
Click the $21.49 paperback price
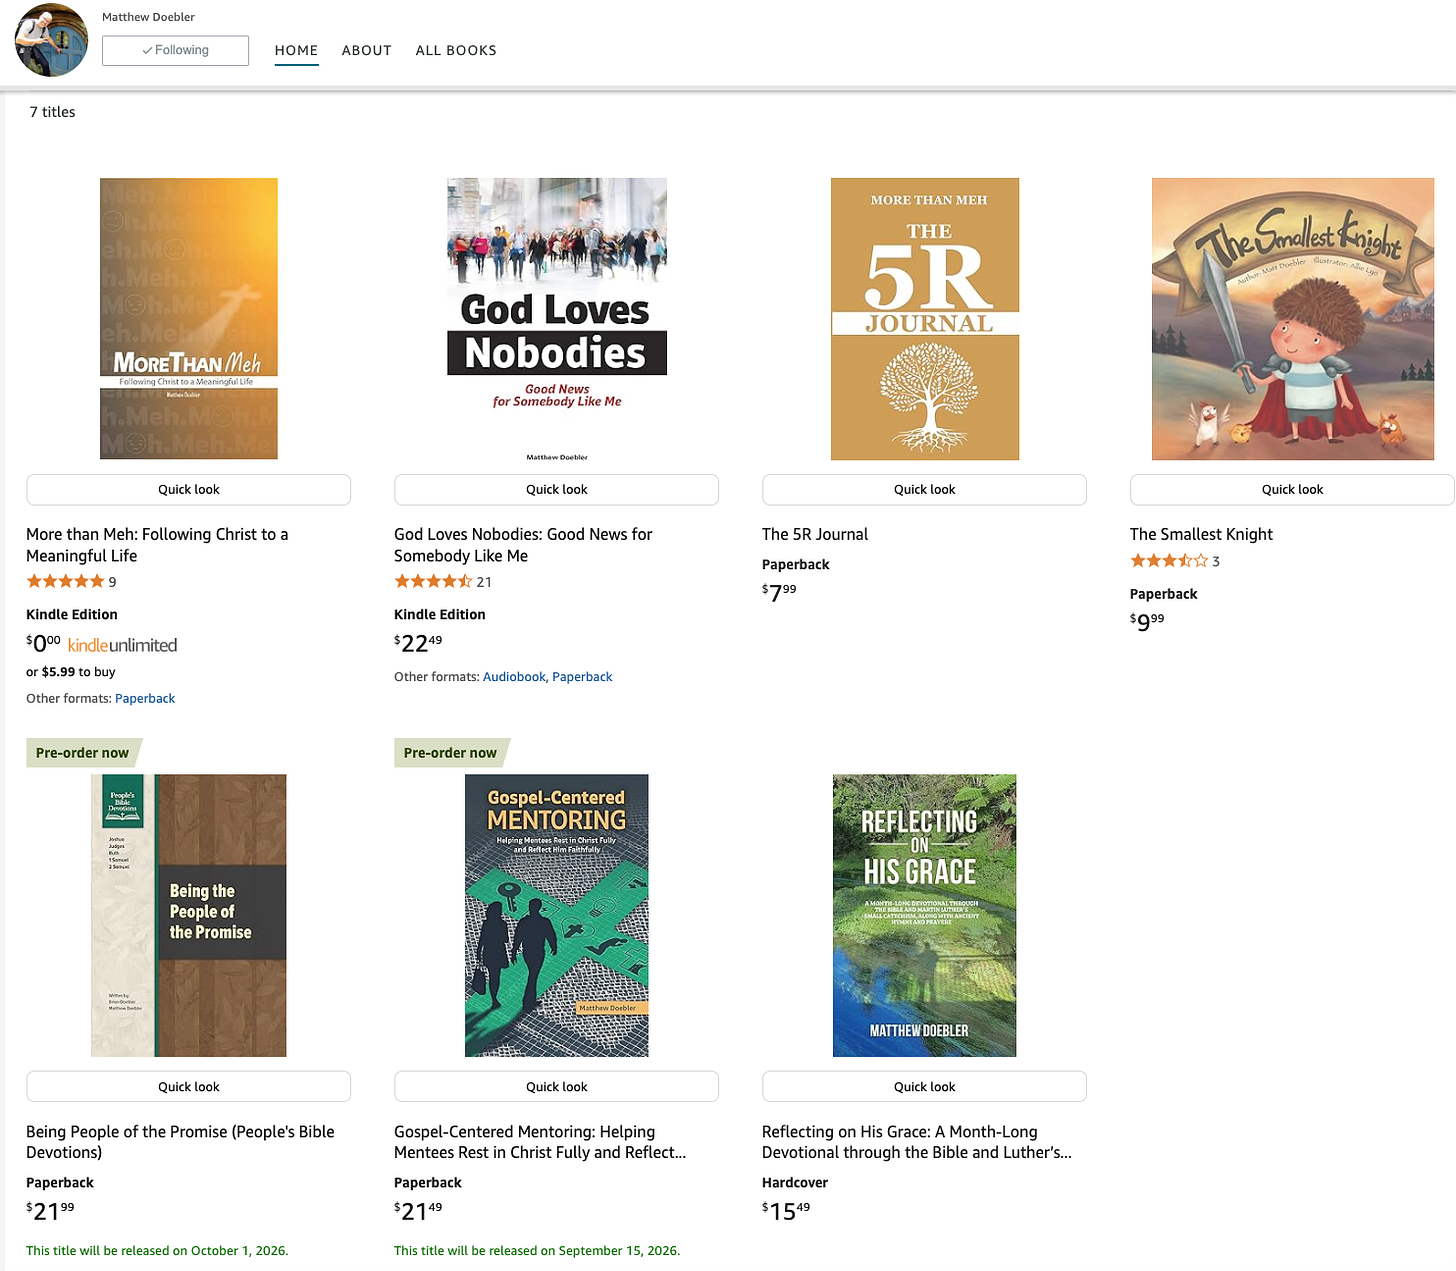[418, 1210]
